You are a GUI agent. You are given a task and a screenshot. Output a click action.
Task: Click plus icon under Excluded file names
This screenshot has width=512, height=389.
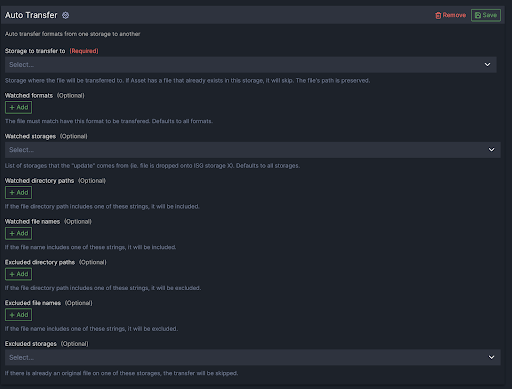click(x=12, y=315)
